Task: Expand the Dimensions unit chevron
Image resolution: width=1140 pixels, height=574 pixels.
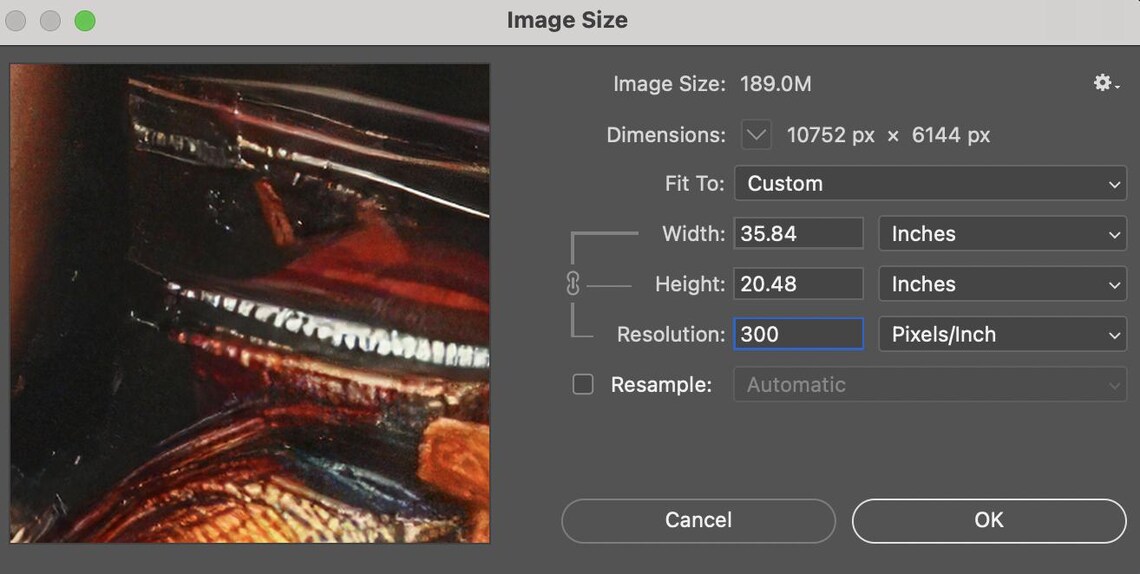Action: pos(756,134)
